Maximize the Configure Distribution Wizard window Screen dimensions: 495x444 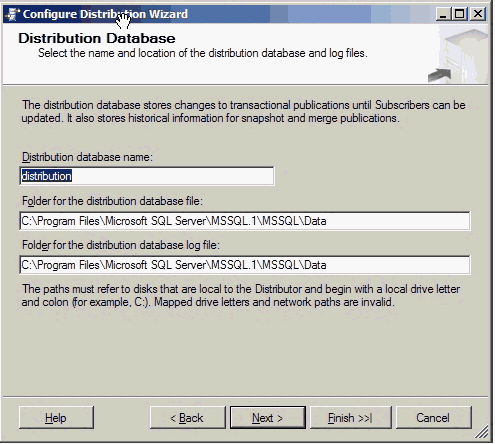click(460, 14)
